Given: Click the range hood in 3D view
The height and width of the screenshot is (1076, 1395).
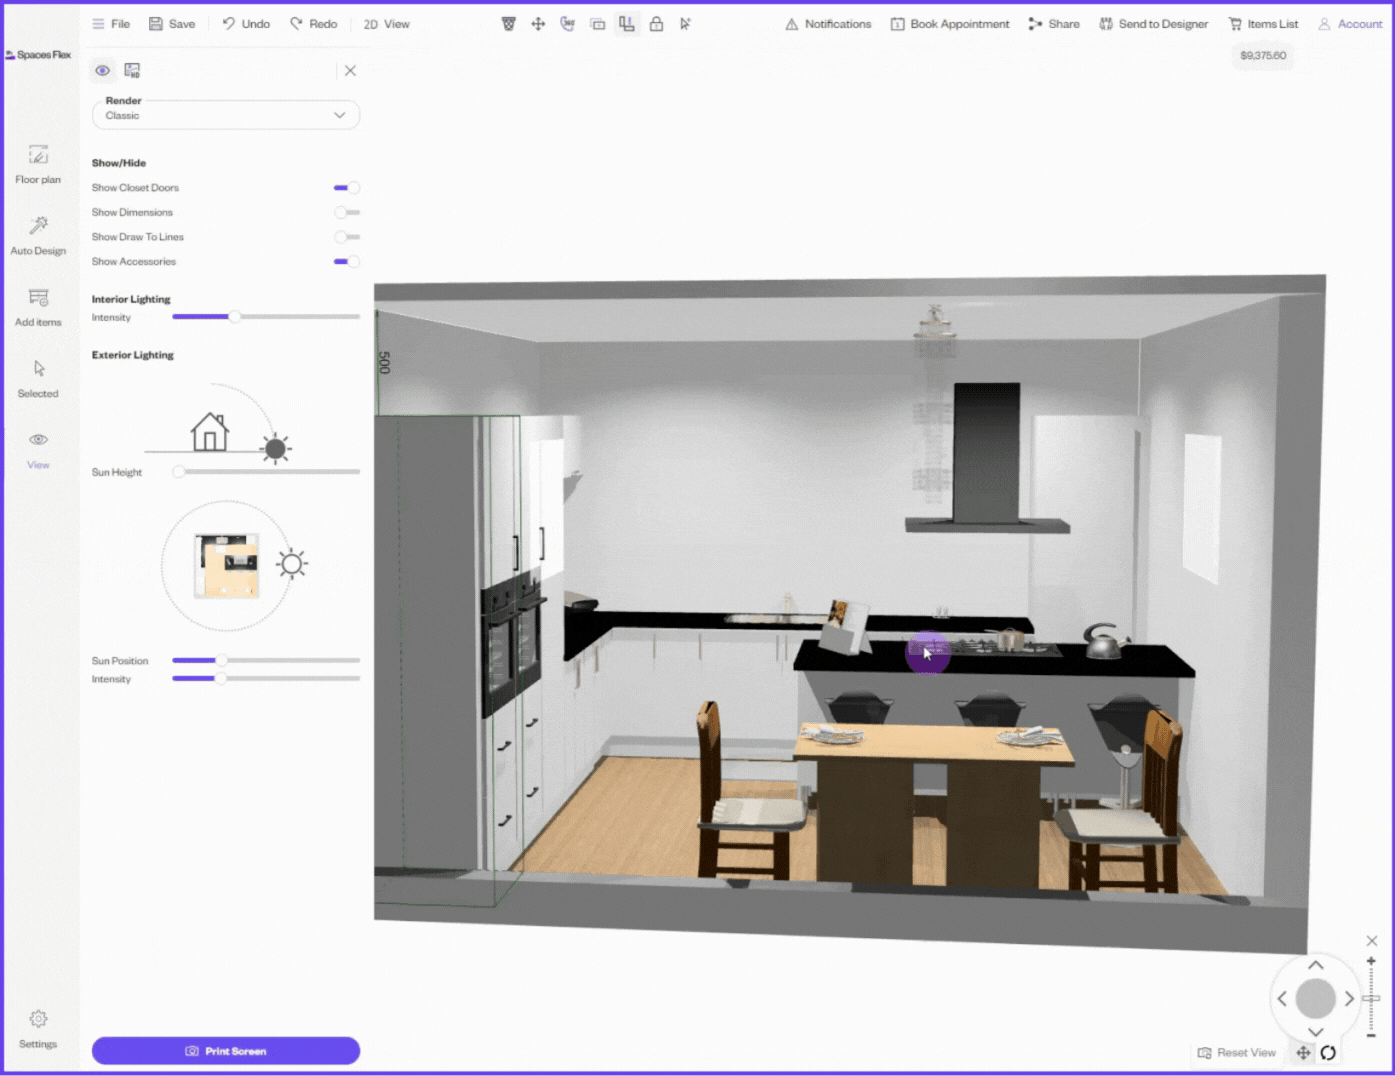Looking at the screenshot, I should 987,458.
